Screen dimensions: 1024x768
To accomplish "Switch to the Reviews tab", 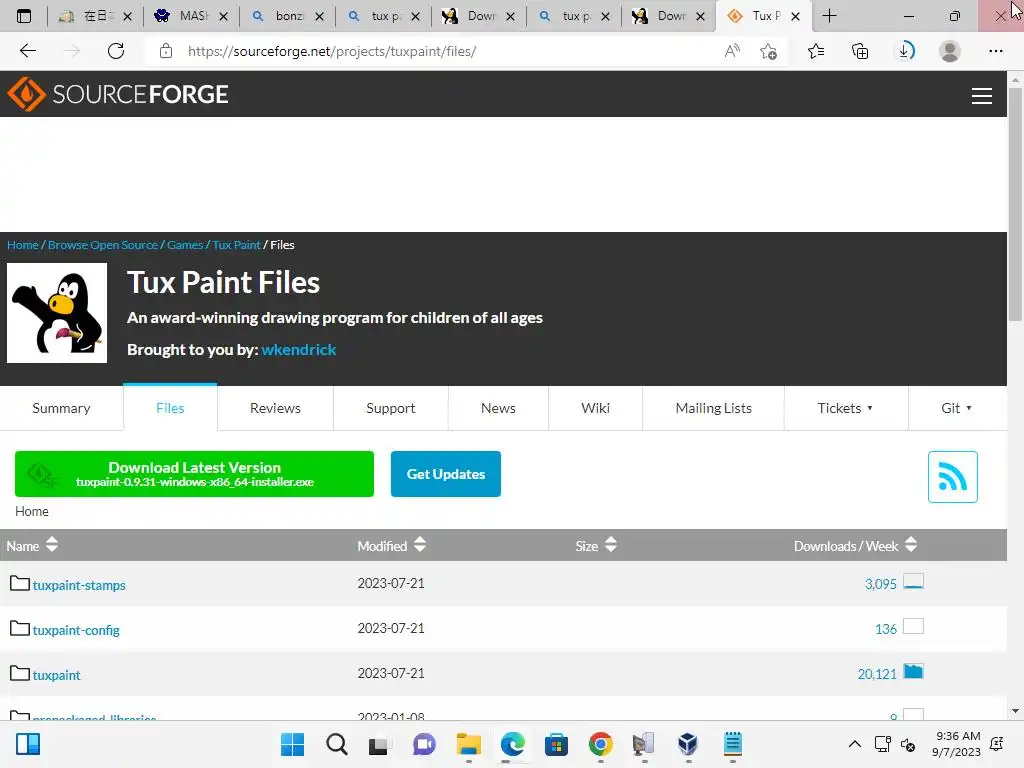I will (275, 408).
